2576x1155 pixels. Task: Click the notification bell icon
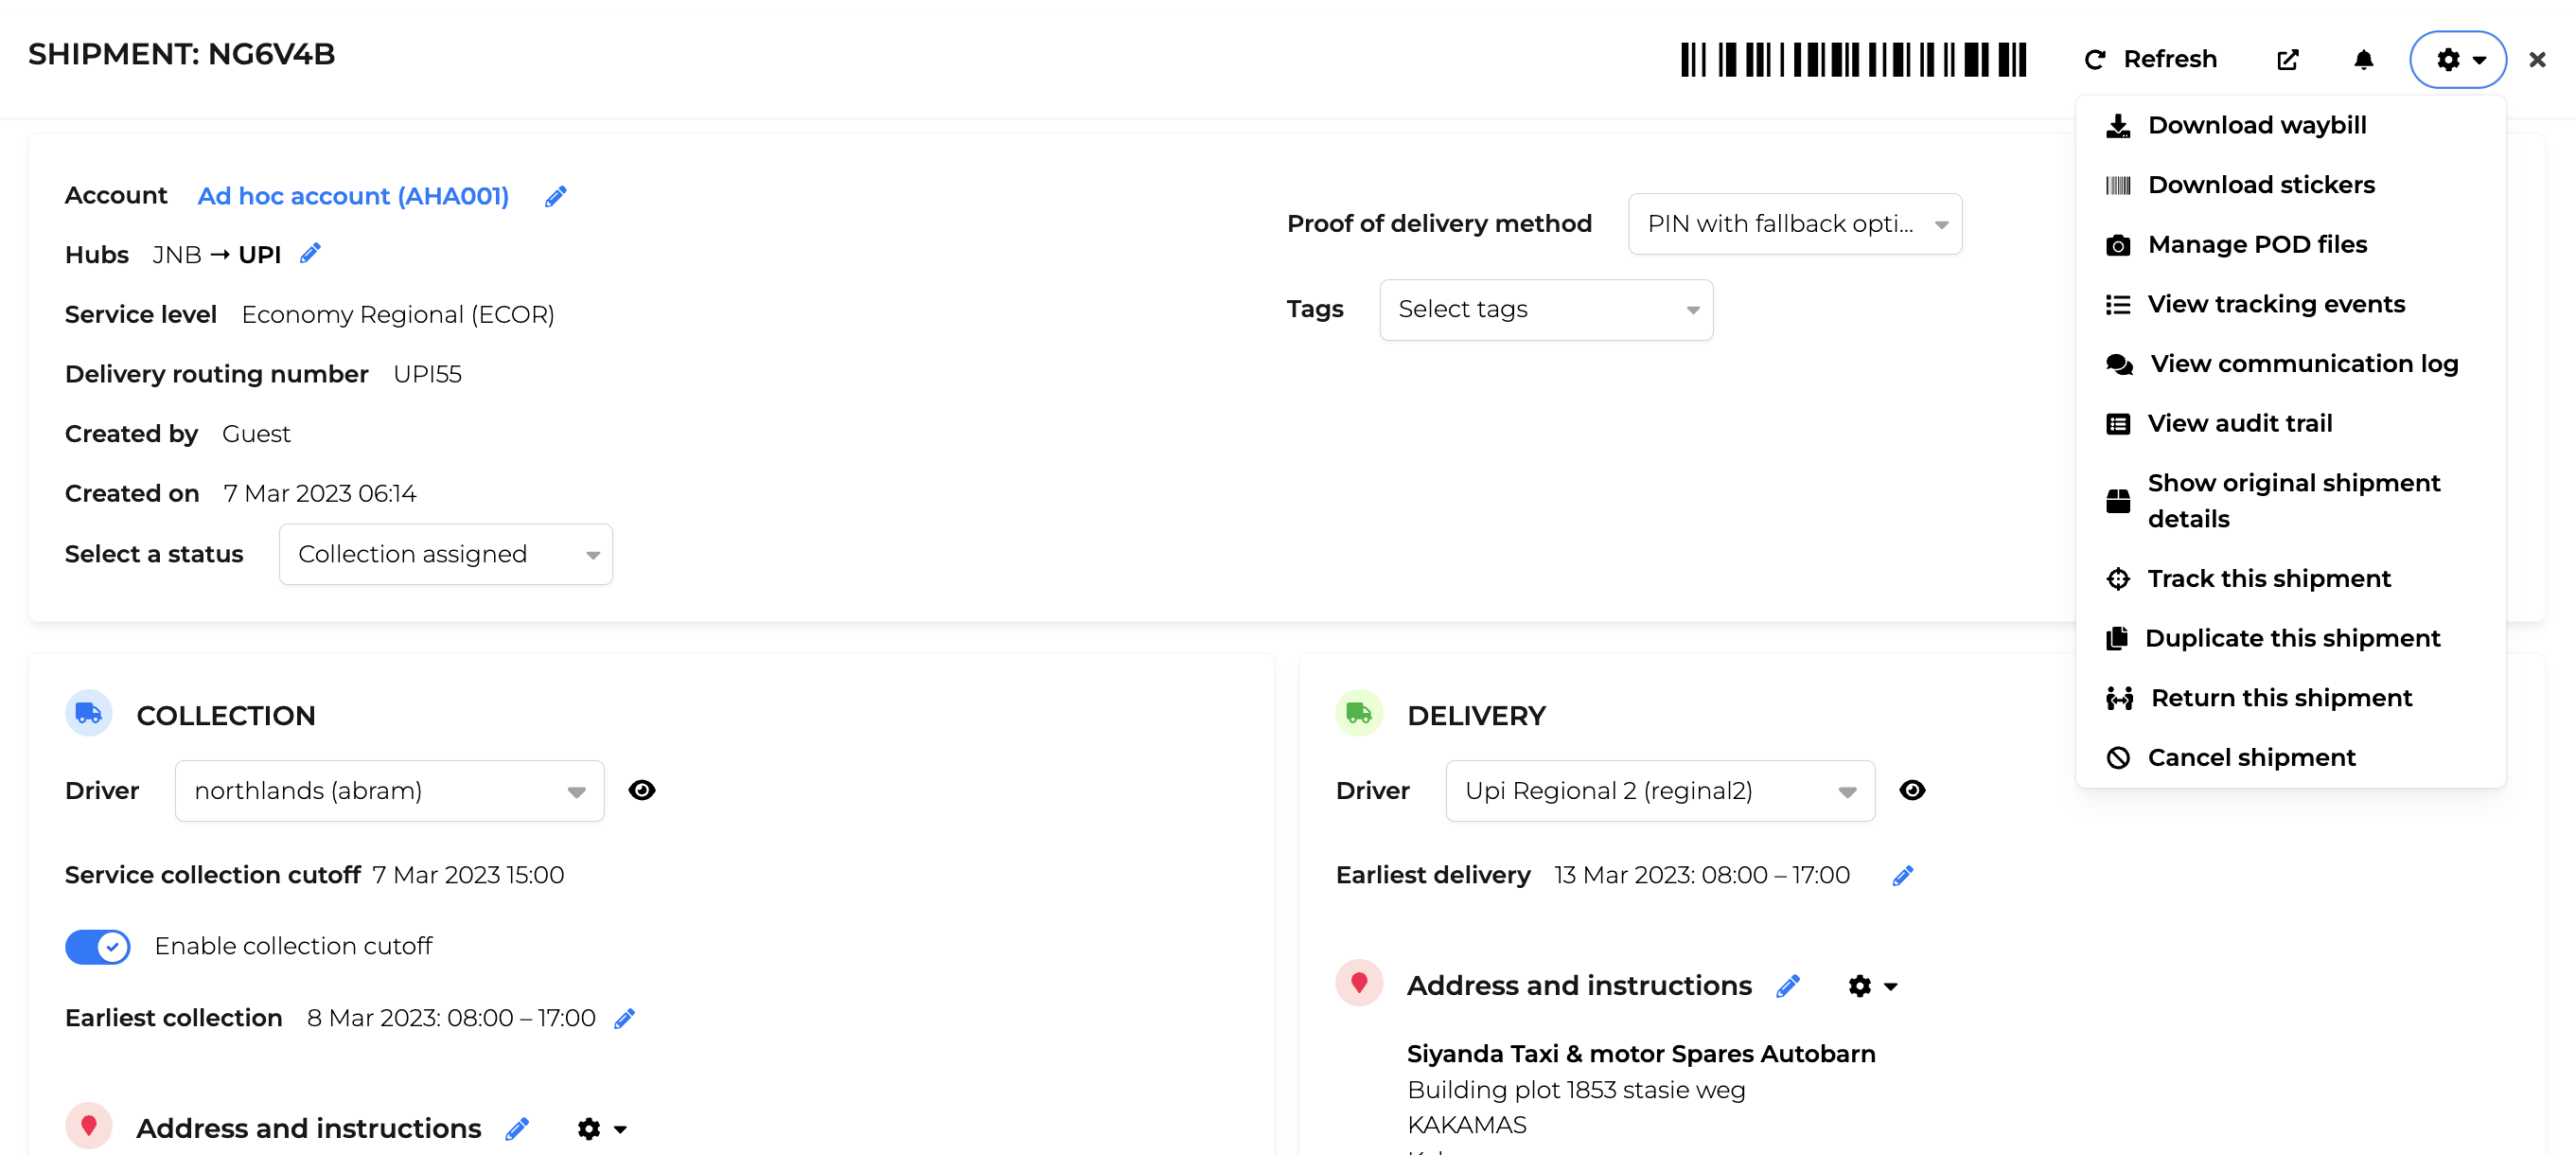point(2363,60)
